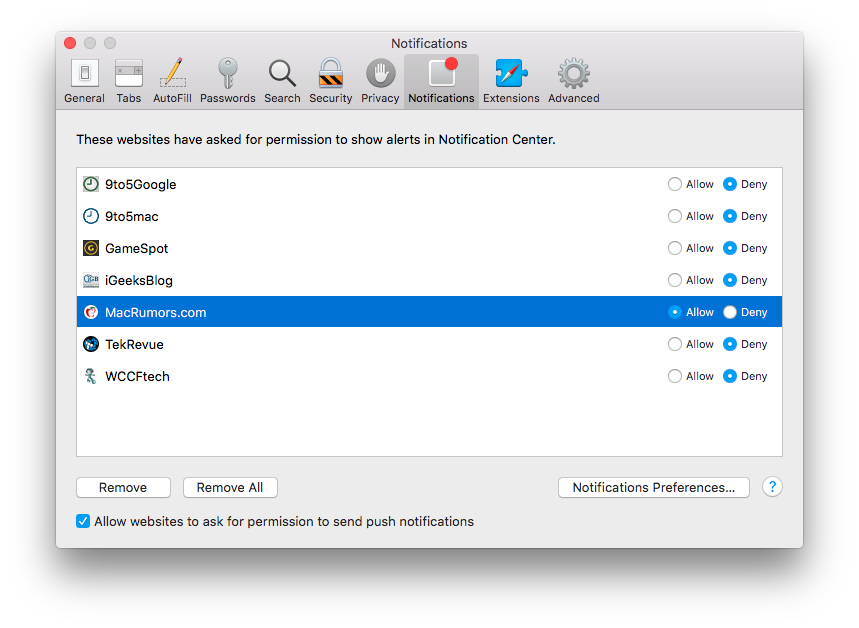Click the TekRevue globe favicon
The image size is (859, 628).
pos(91,344)
